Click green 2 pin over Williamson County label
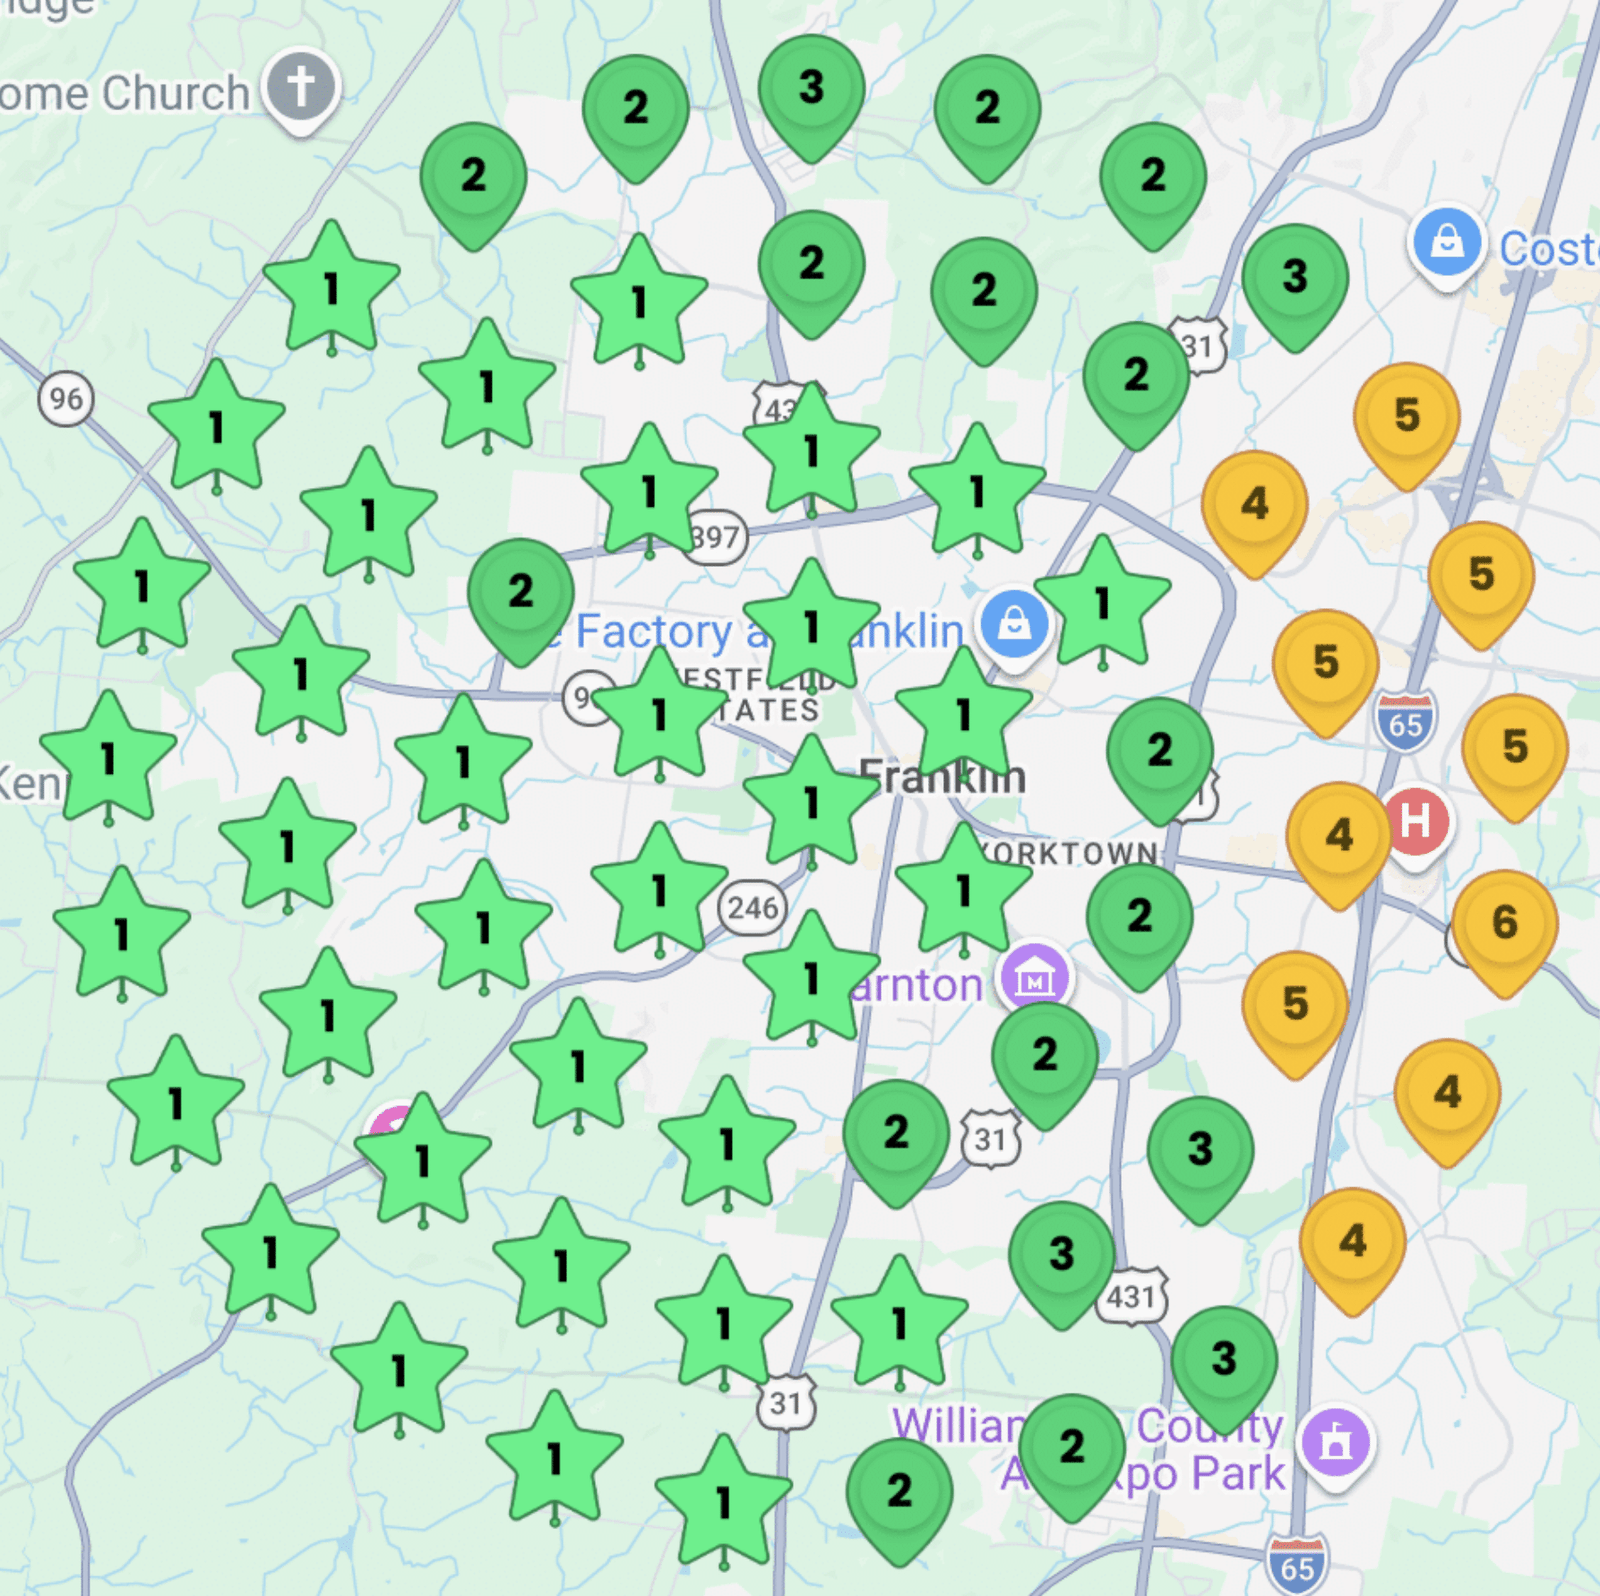This screenshot has height=1596, width=1600. pos(1072,1446)
